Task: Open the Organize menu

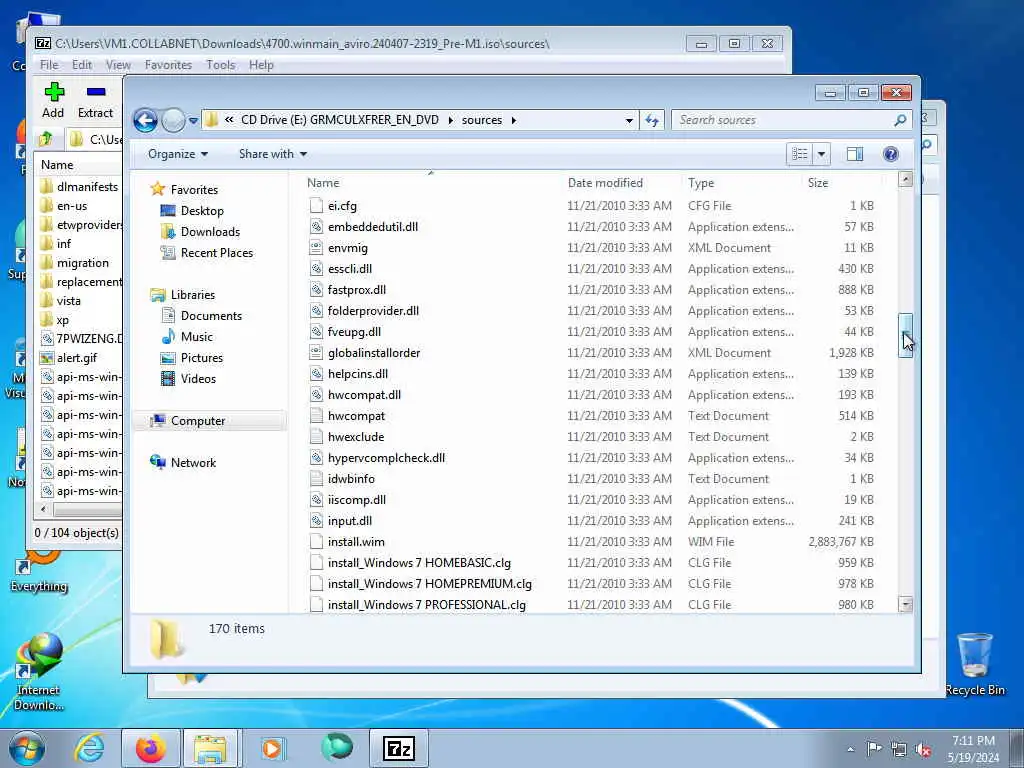Action: point(178,154)
